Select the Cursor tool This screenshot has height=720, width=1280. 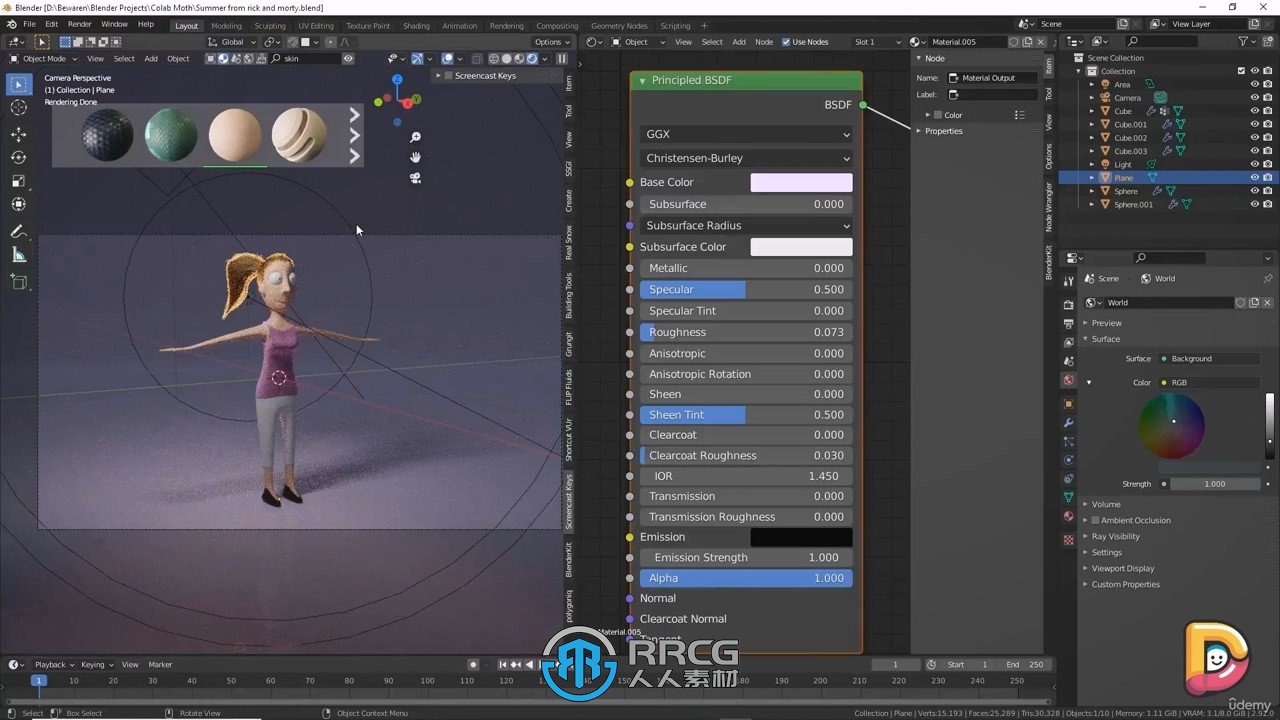[19, 108]
